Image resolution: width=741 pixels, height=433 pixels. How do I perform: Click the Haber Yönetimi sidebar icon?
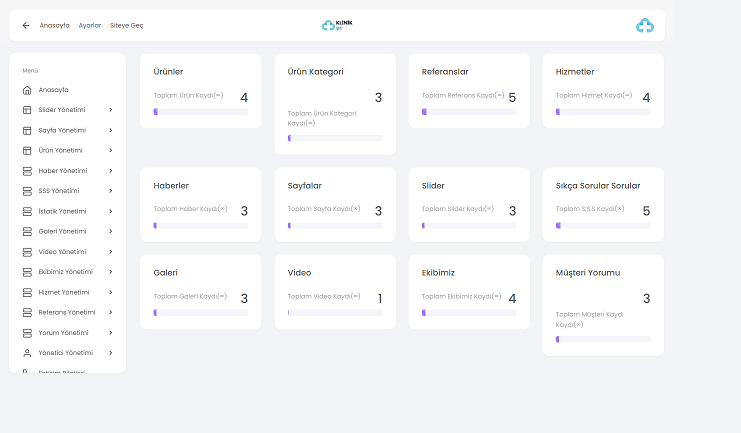pyautogui.click(x=27, y=171)
